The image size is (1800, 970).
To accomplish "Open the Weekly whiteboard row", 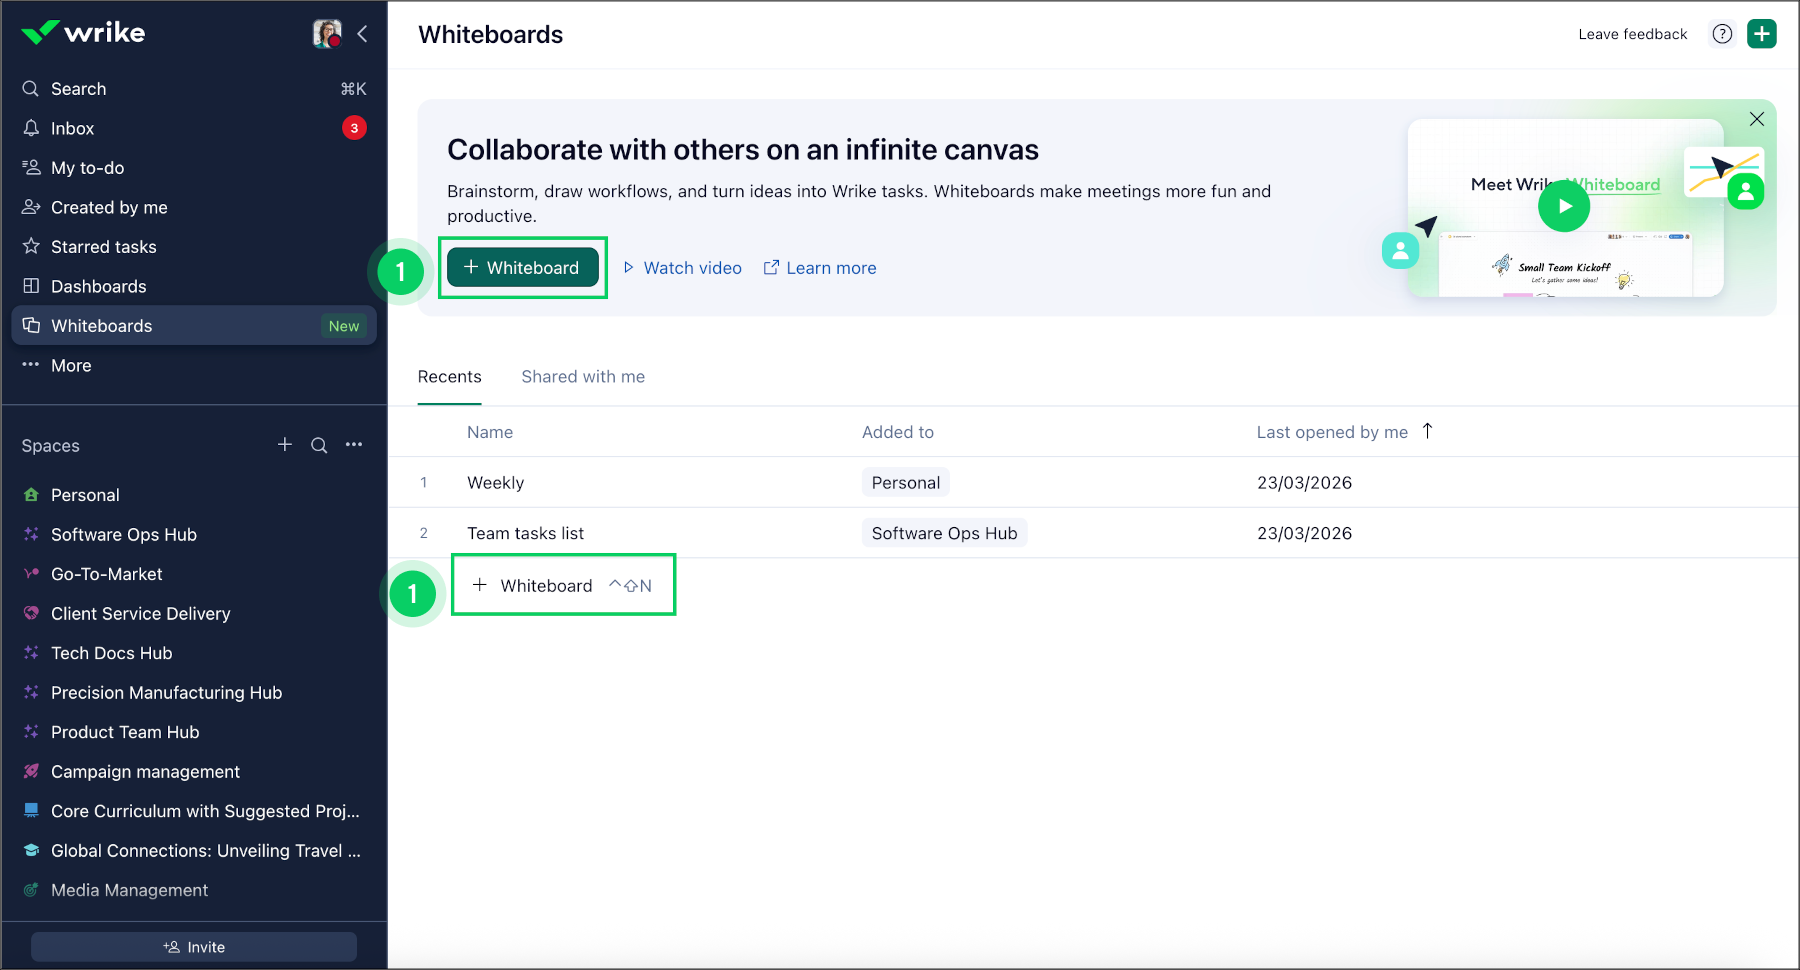I will point(496,483).
